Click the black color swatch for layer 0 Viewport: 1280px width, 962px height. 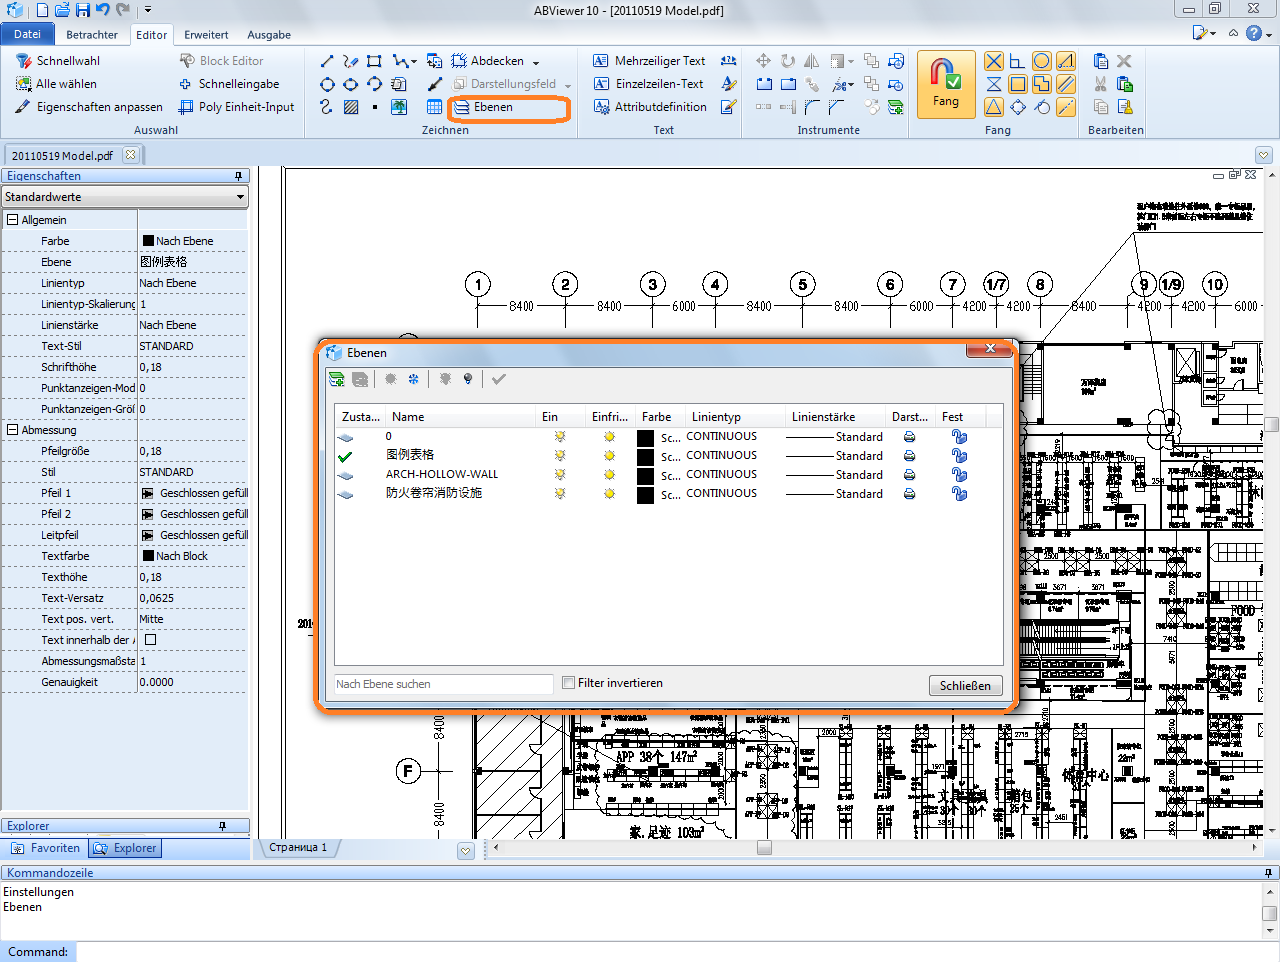pyautogui.click(x=646, y=437)
